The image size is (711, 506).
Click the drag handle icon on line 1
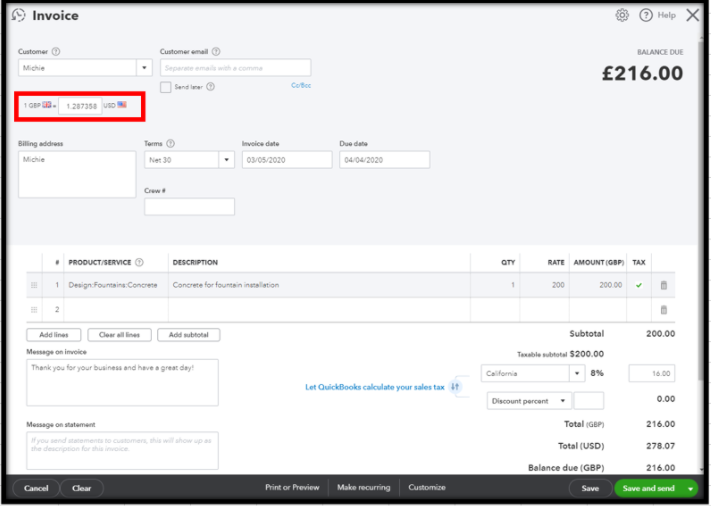[34, 285]
